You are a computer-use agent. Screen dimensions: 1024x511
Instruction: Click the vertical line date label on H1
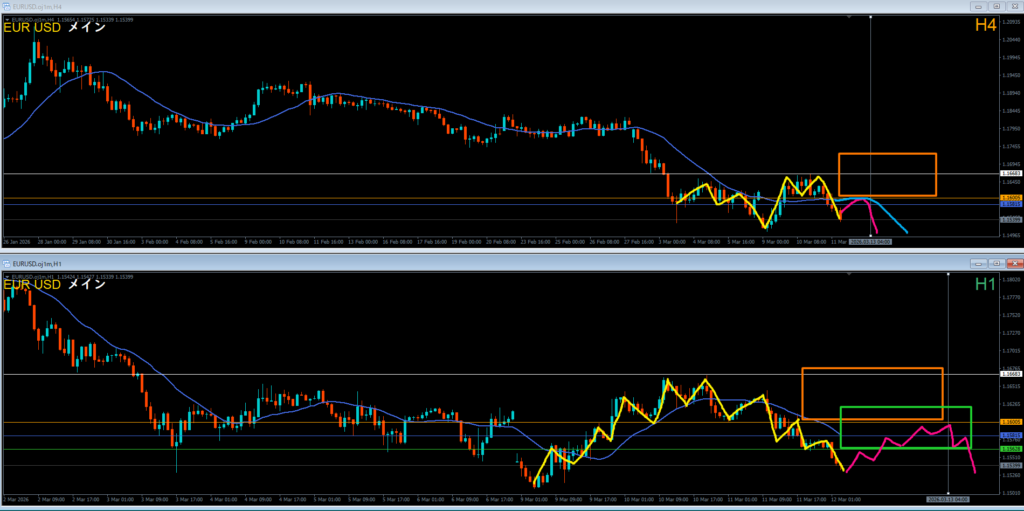(947, 497)
